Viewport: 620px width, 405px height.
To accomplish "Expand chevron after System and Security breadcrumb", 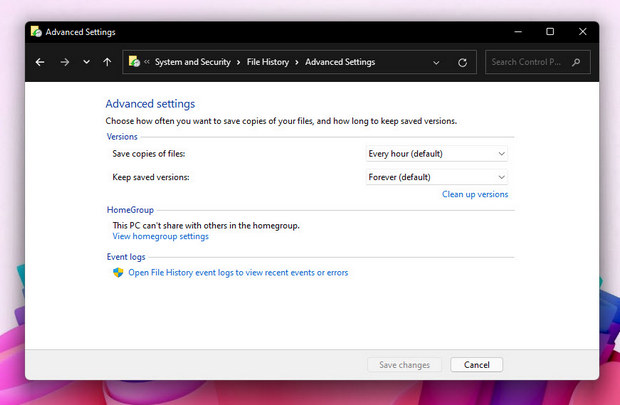I will click(x=238, y=62).
